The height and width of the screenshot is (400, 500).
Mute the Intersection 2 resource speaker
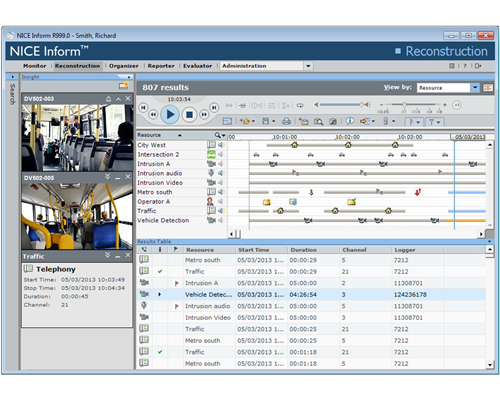[x=221, y=154]
